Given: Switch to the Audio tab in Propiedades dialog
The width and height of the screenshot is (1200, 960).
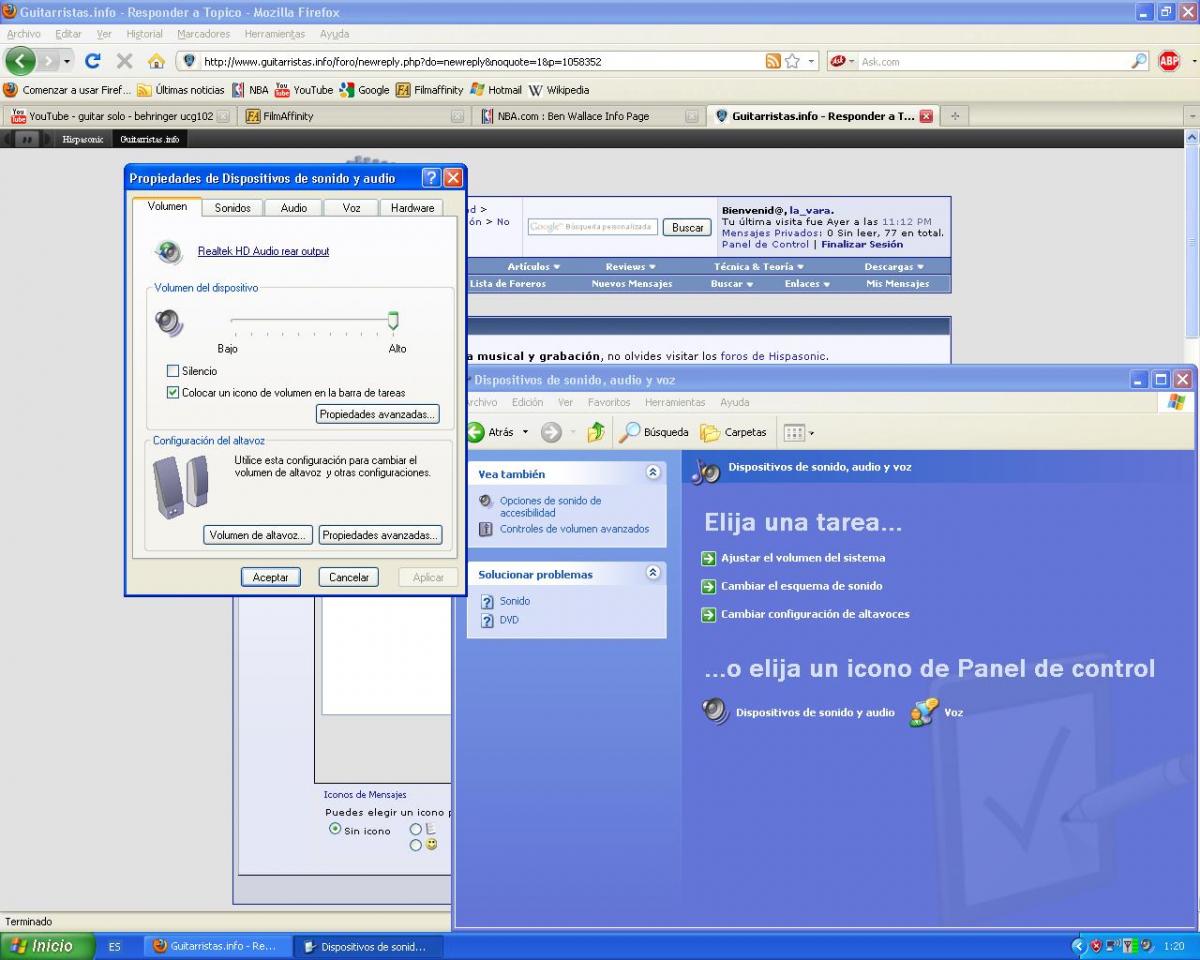Looking at the screenshot, I should (294, 208).
